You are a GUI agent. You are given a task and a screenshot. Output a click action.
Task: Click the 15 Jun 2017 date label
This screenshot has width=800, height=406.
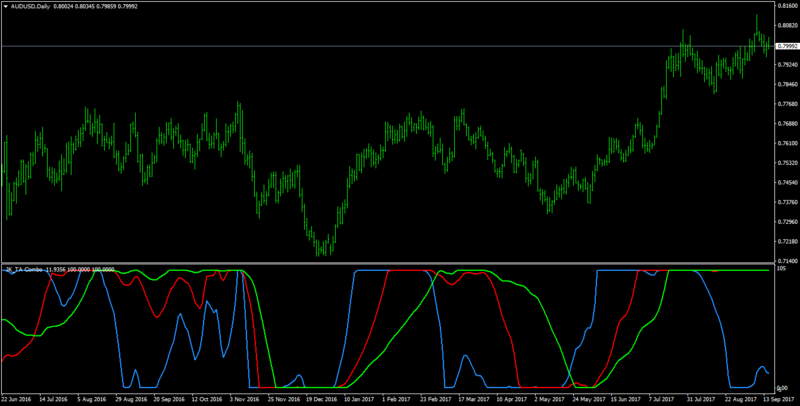[x=626, y=399]
